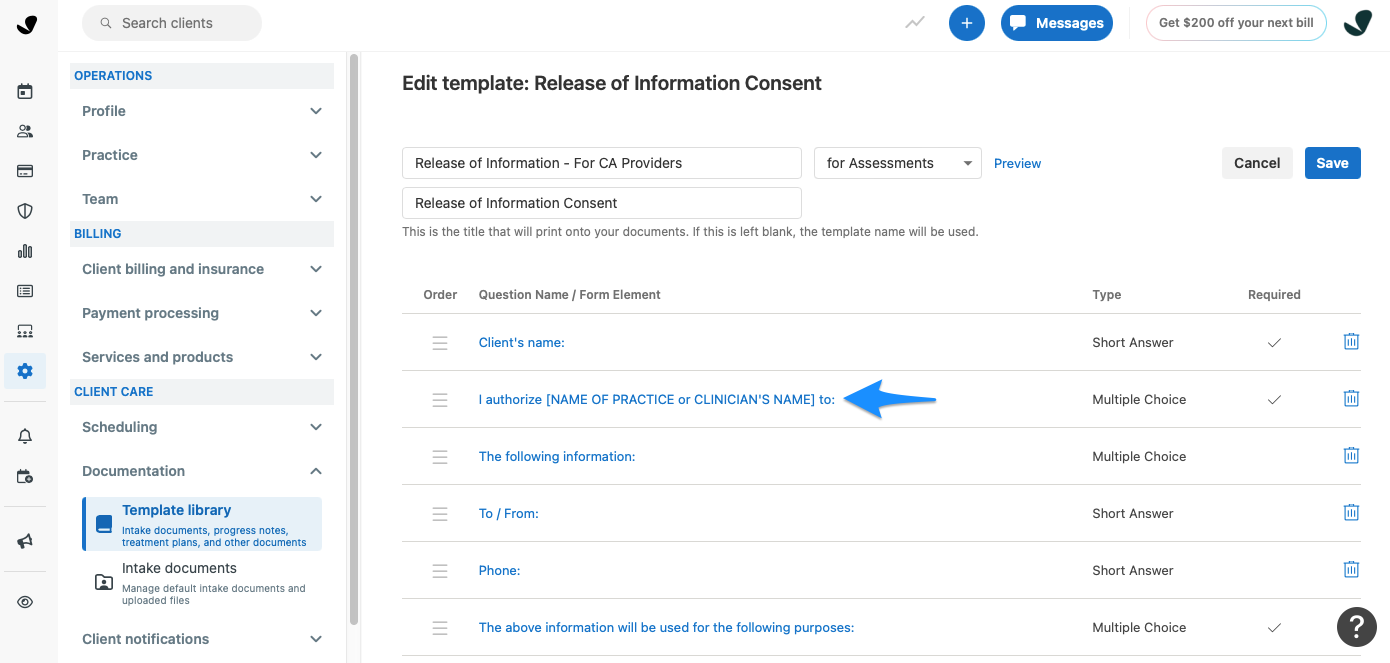Open notifications via the bell icon

pyautogui.click(x=24, y=436)
